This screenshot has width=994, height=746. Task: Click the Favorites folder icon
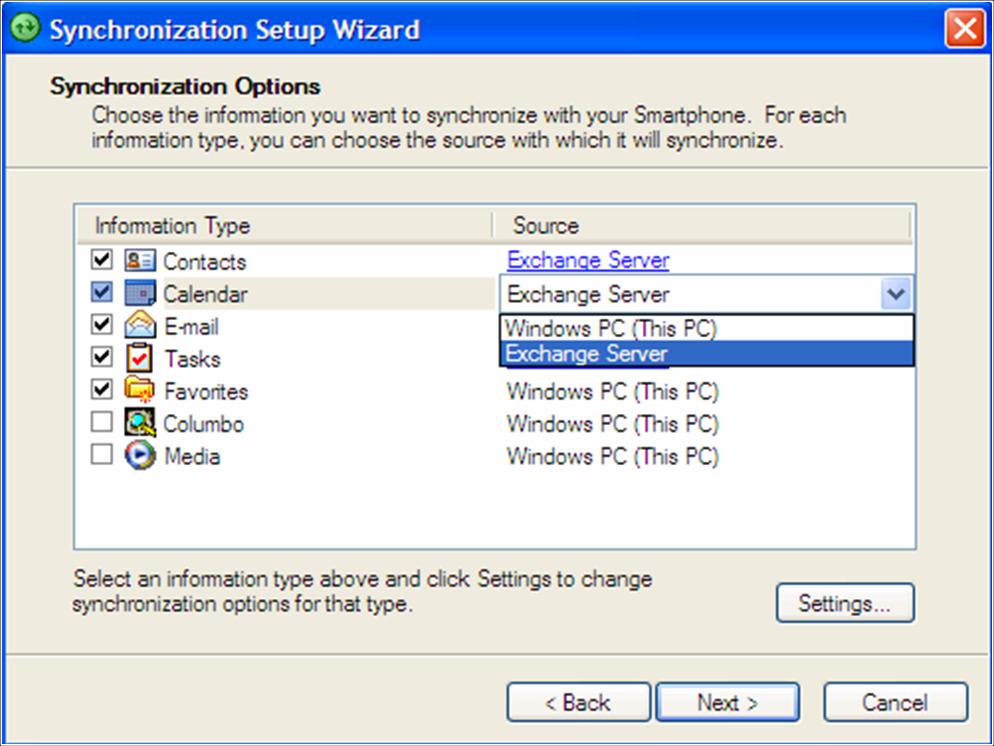[x=139, y=389]
